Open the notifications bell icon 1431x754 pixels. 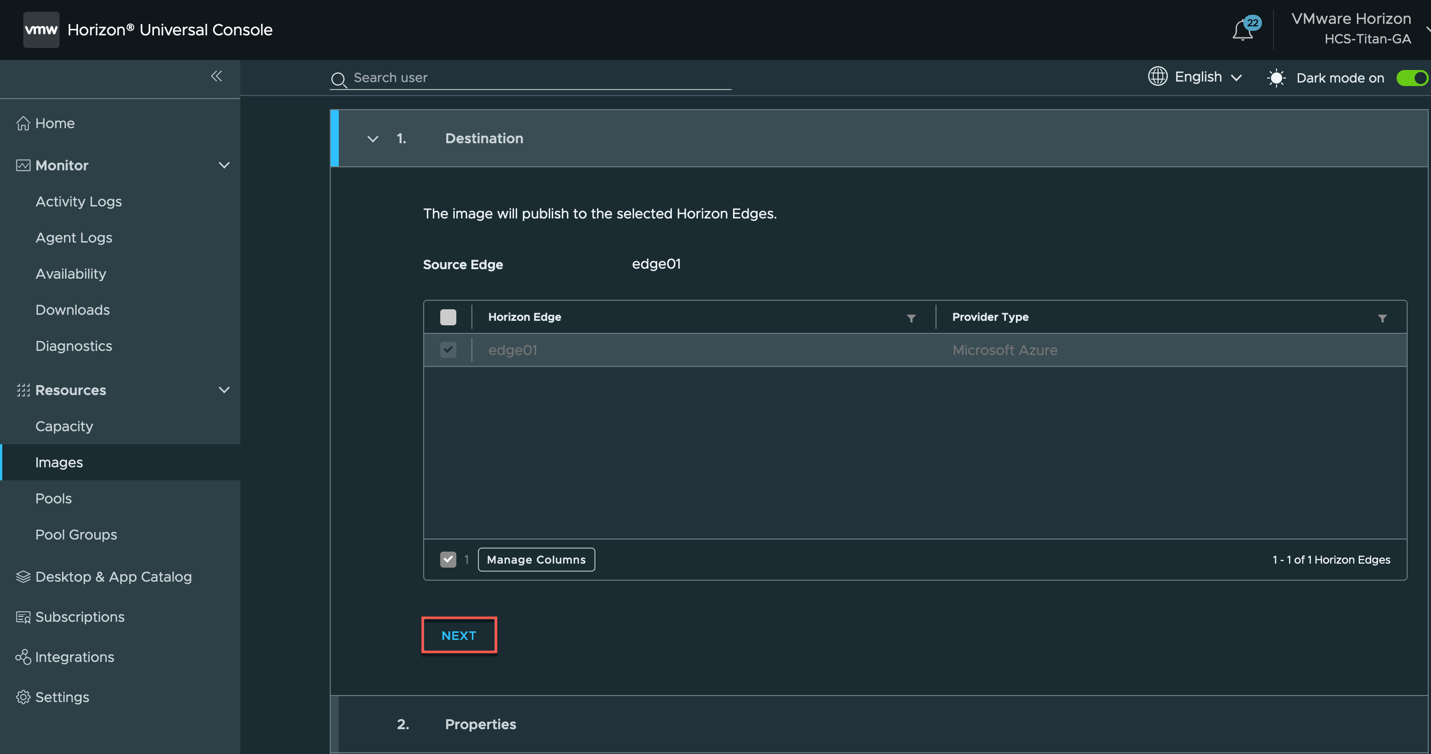[1243, 31]
